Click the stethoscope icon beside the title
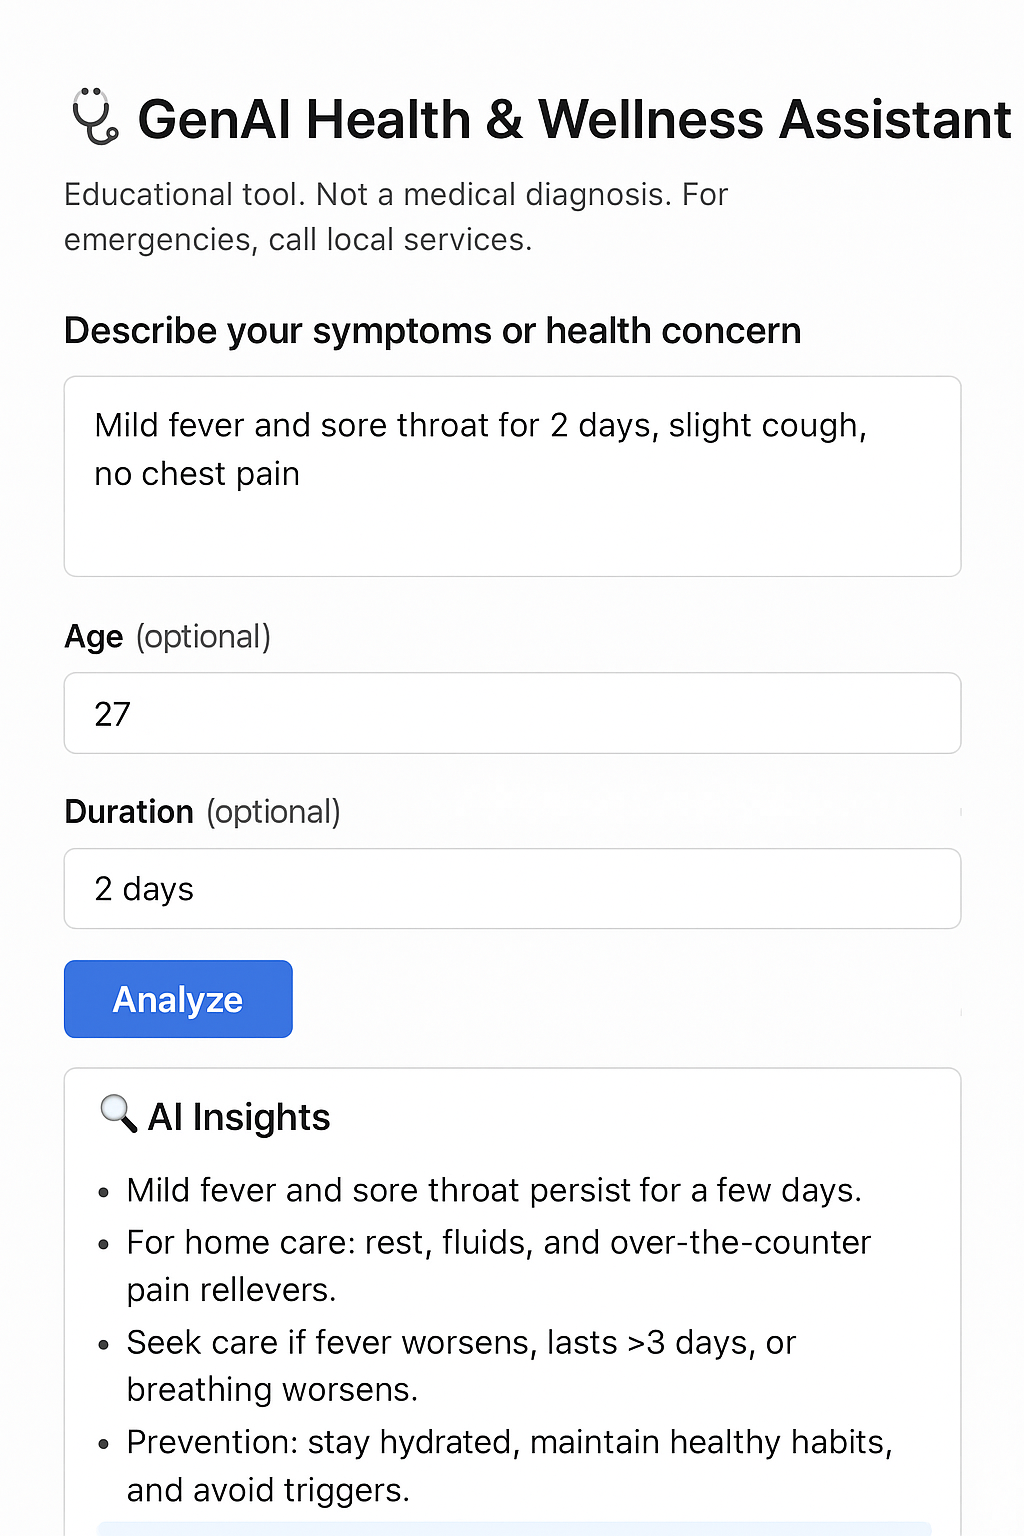1024x1536 pixels. click(x=95, y=117)
